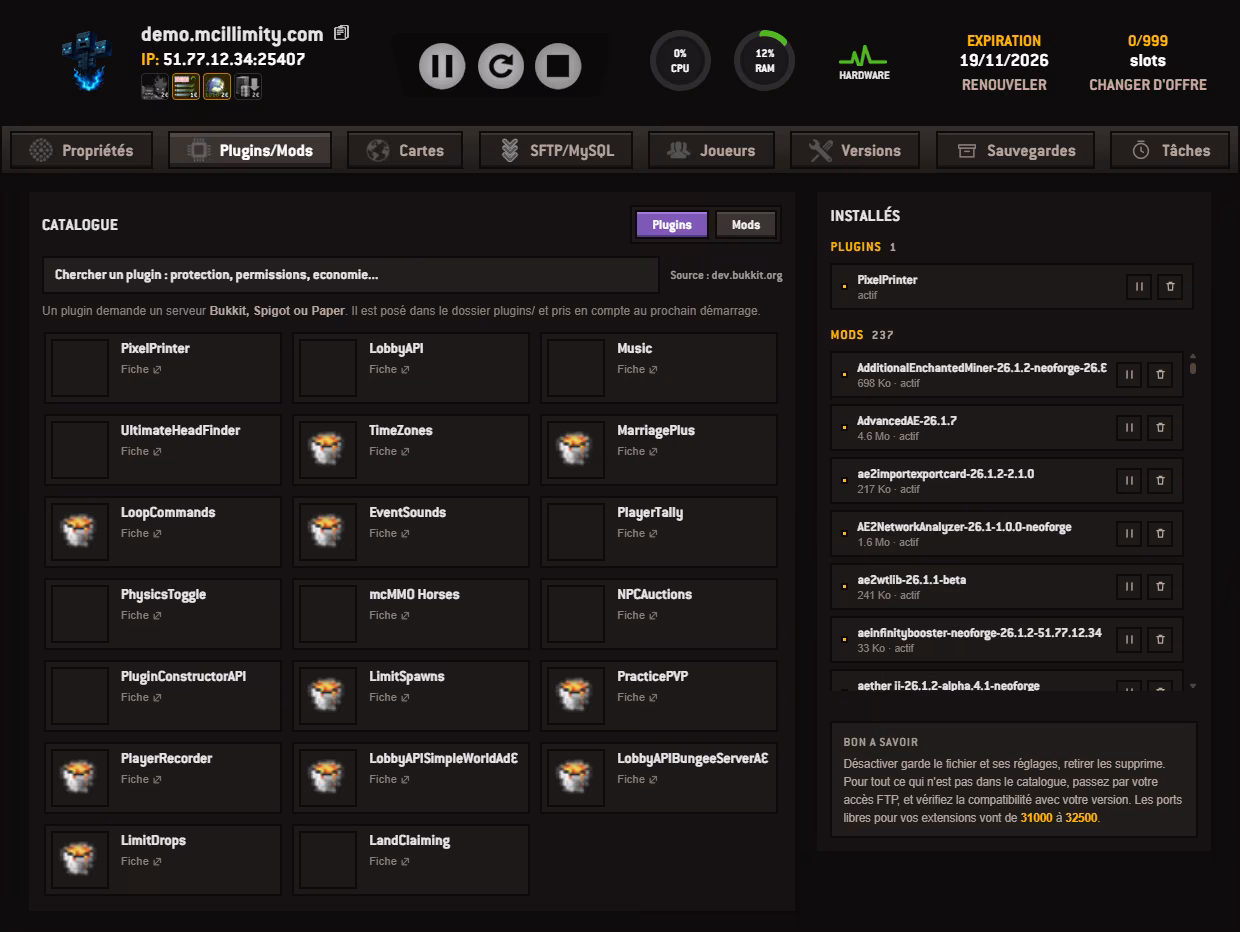Copy the server address demo.mcillimity.com
Image resolution: width=1240 pixels, height=932 pixels.
pos(341,33)
